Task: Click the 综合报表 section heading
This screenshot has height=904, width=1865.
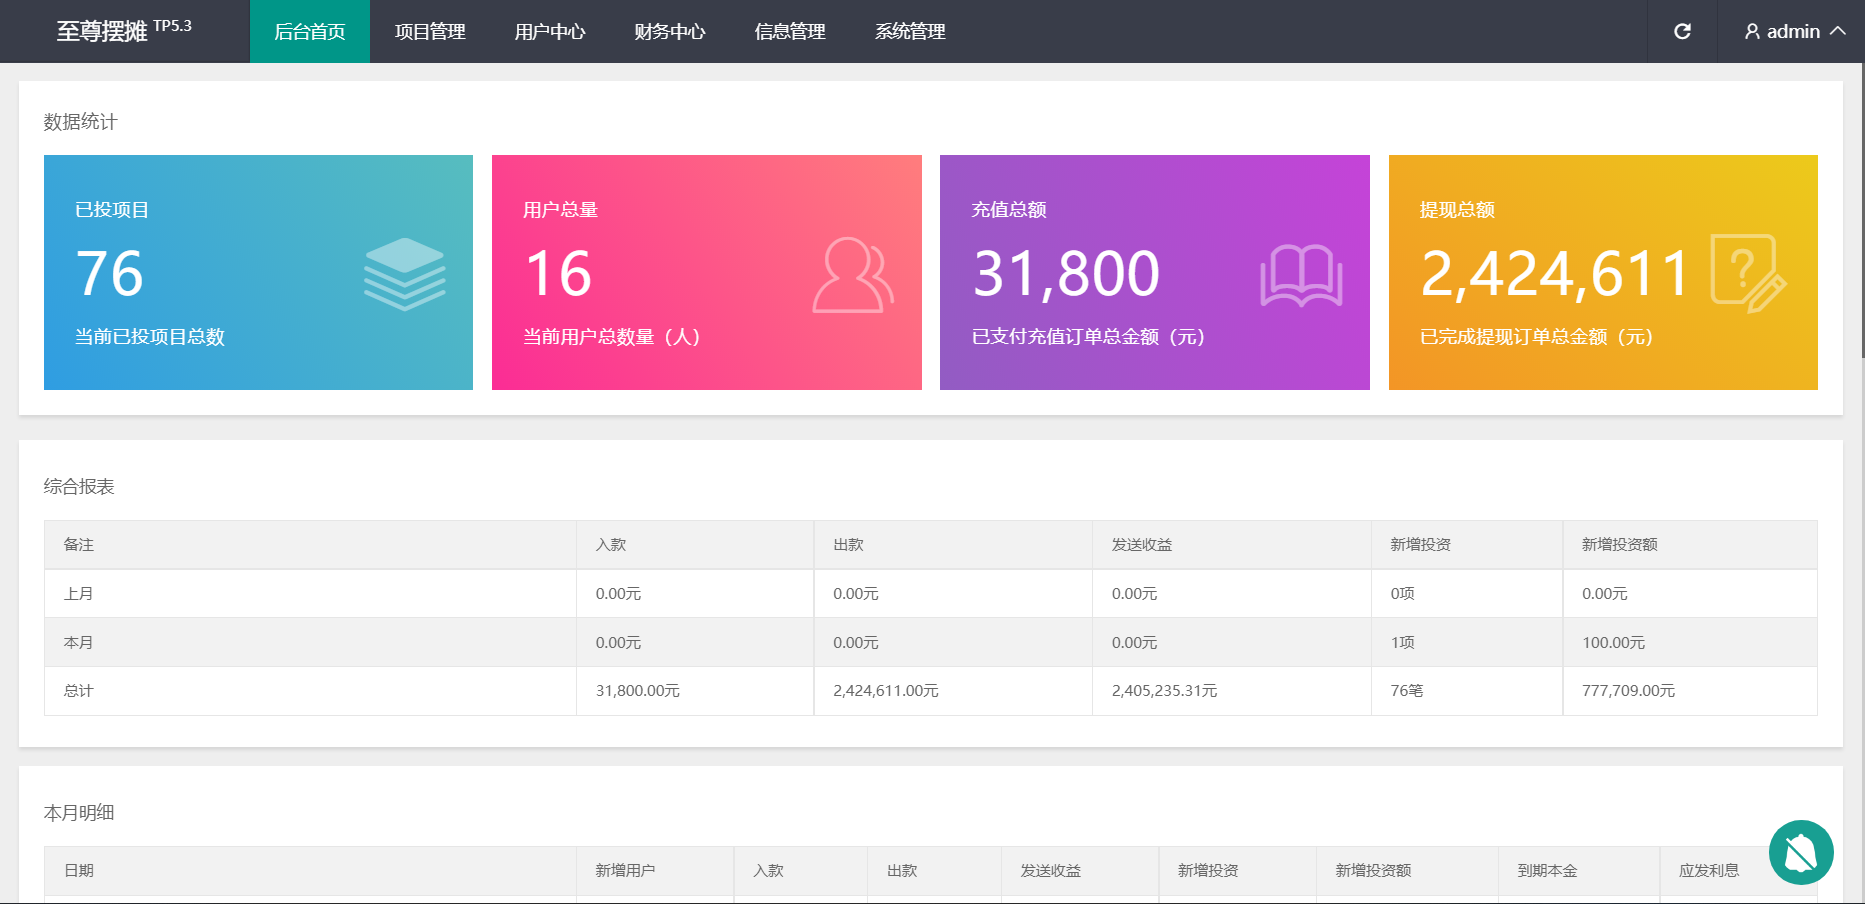Action: 79,487
